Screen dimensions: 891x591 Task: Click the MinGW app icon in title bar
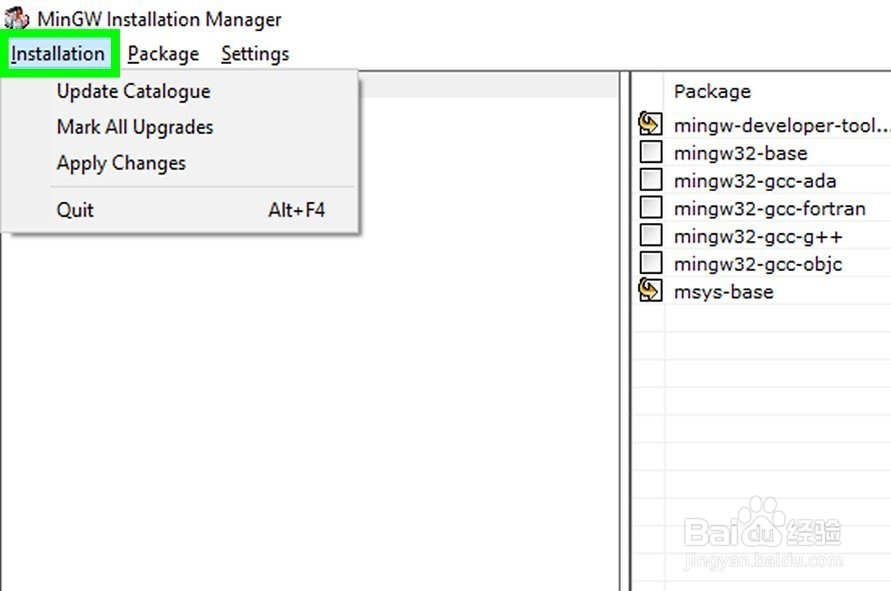point(16,18)
